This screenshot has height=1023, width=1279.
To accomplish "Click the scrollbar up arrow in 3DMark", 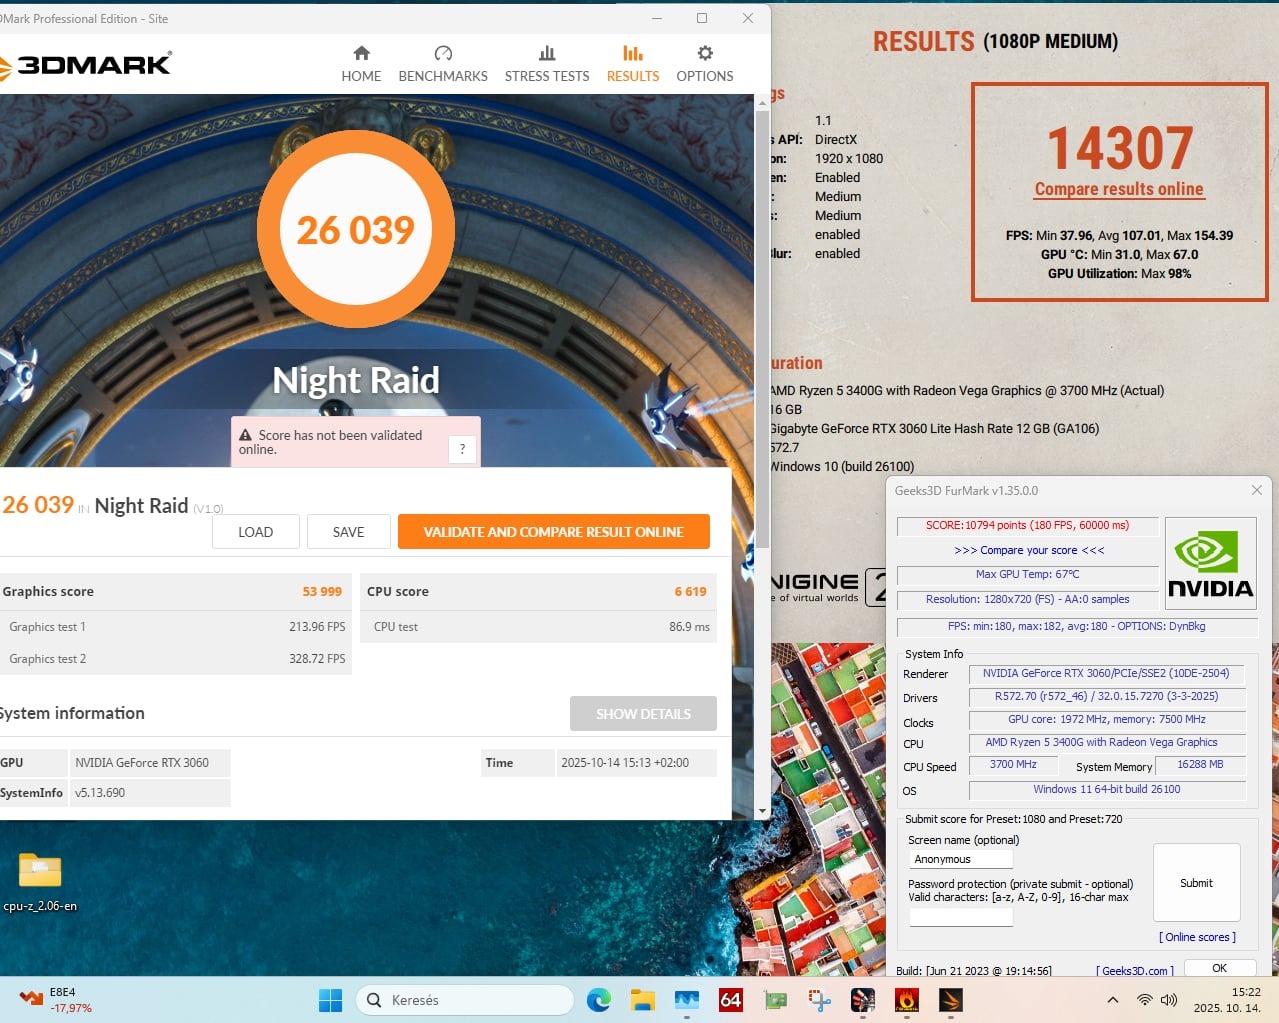I will click(x=762, y=102).
